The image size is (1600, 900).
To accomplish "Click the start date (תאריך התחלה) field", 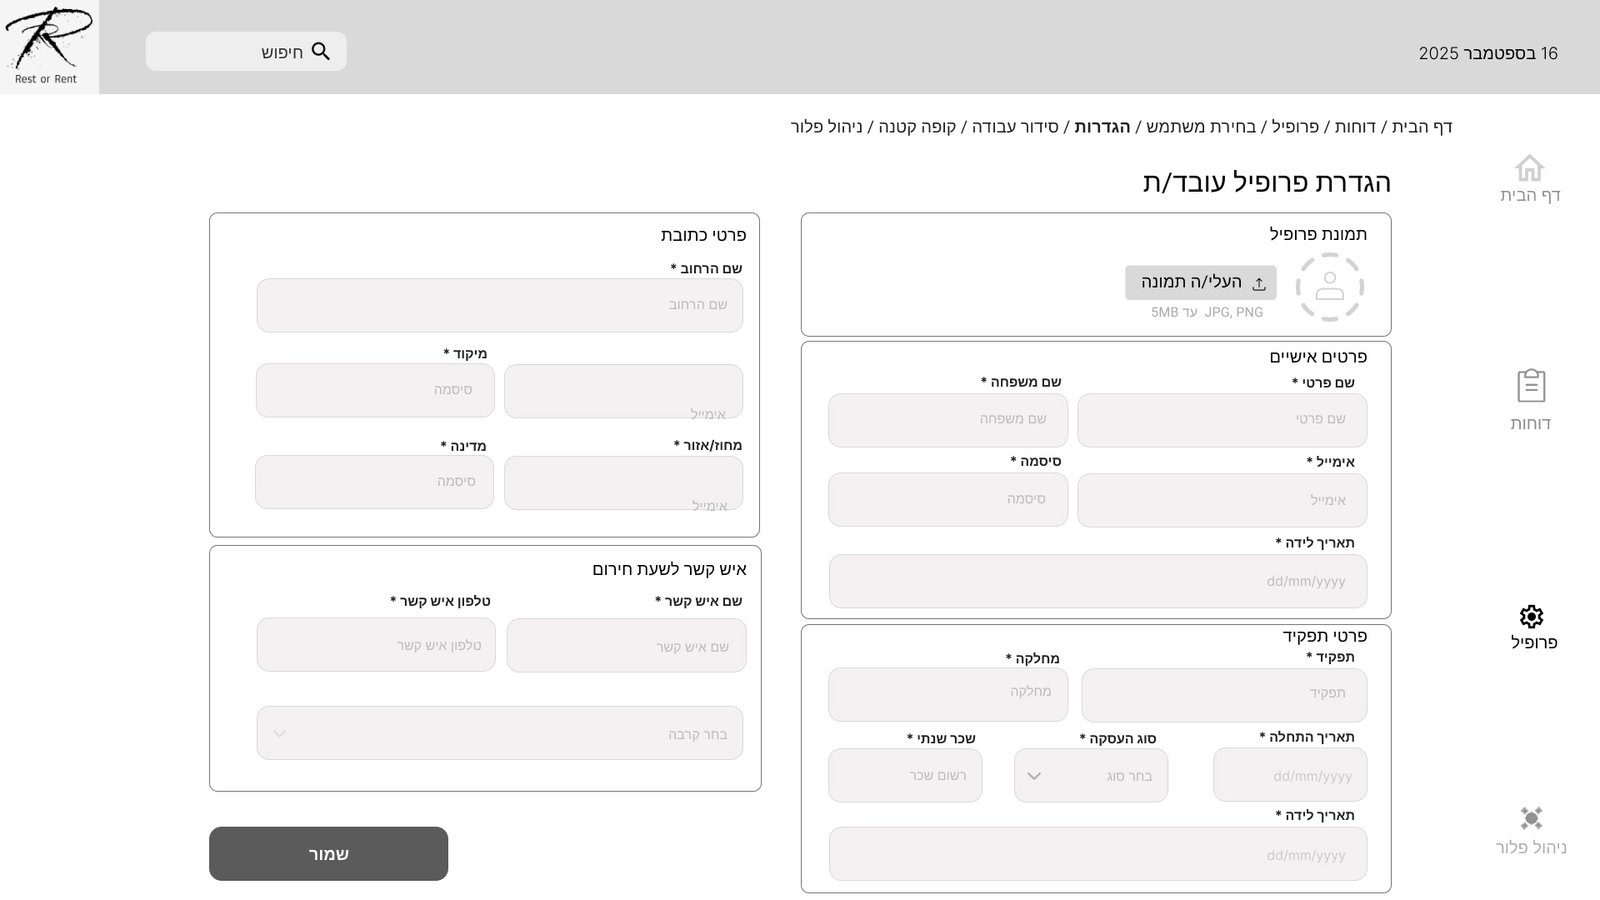I will (x=1289, y=776).
